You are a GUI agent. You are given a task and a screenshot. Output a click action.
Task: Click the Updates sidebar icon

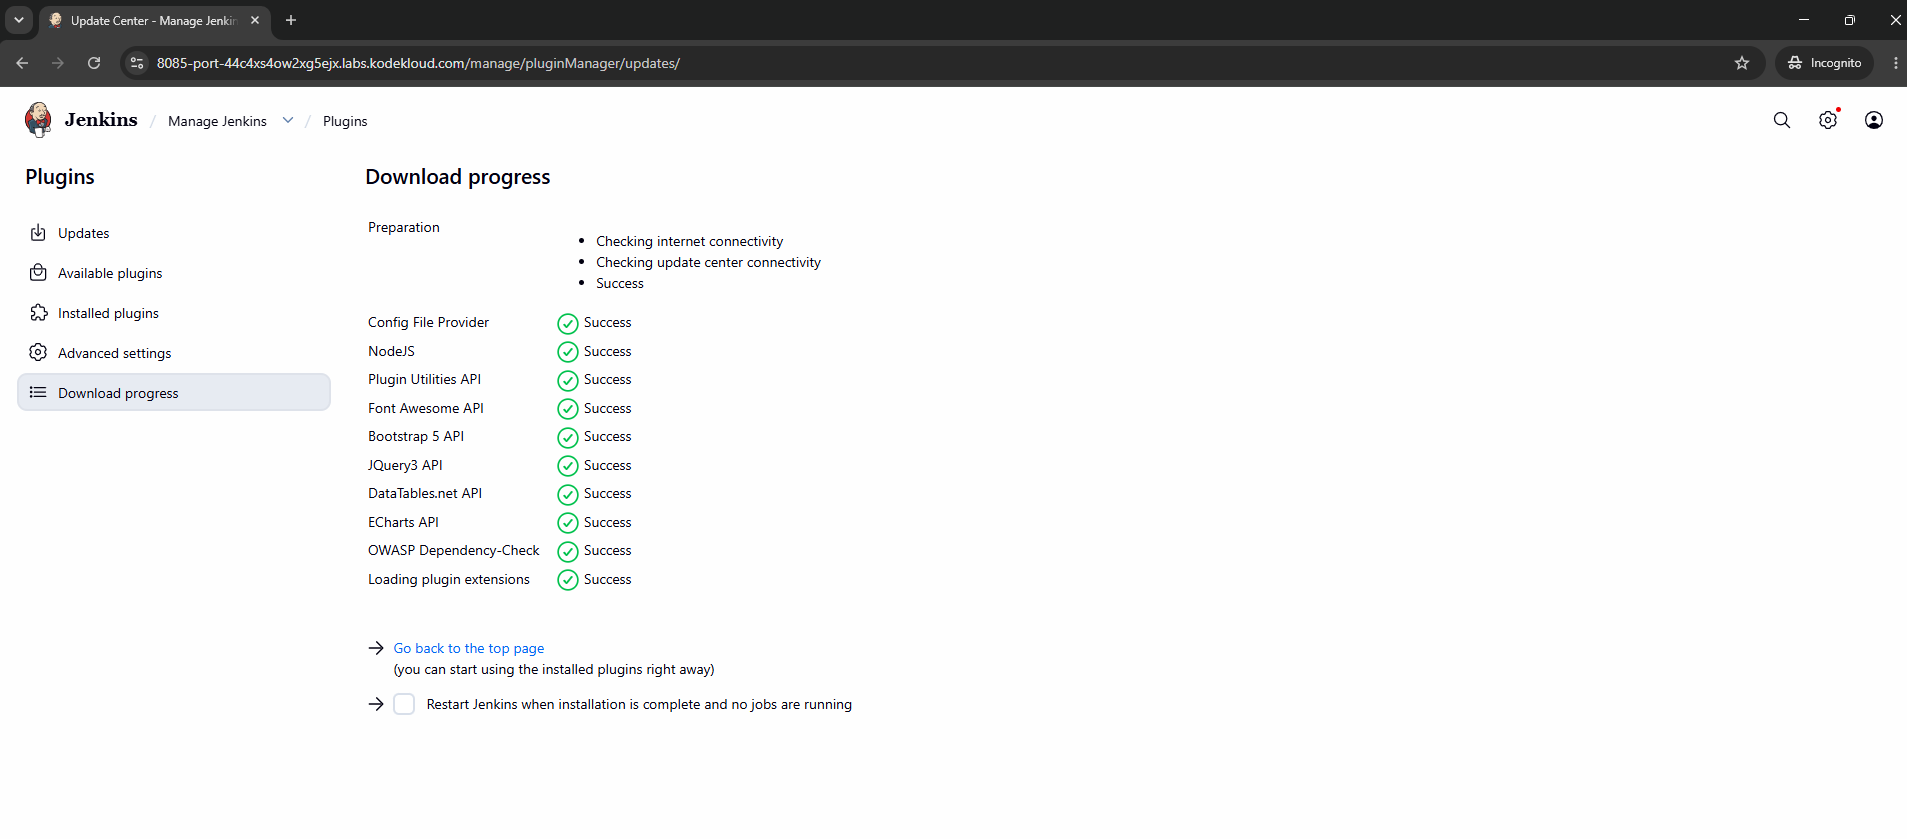(38, 233)
